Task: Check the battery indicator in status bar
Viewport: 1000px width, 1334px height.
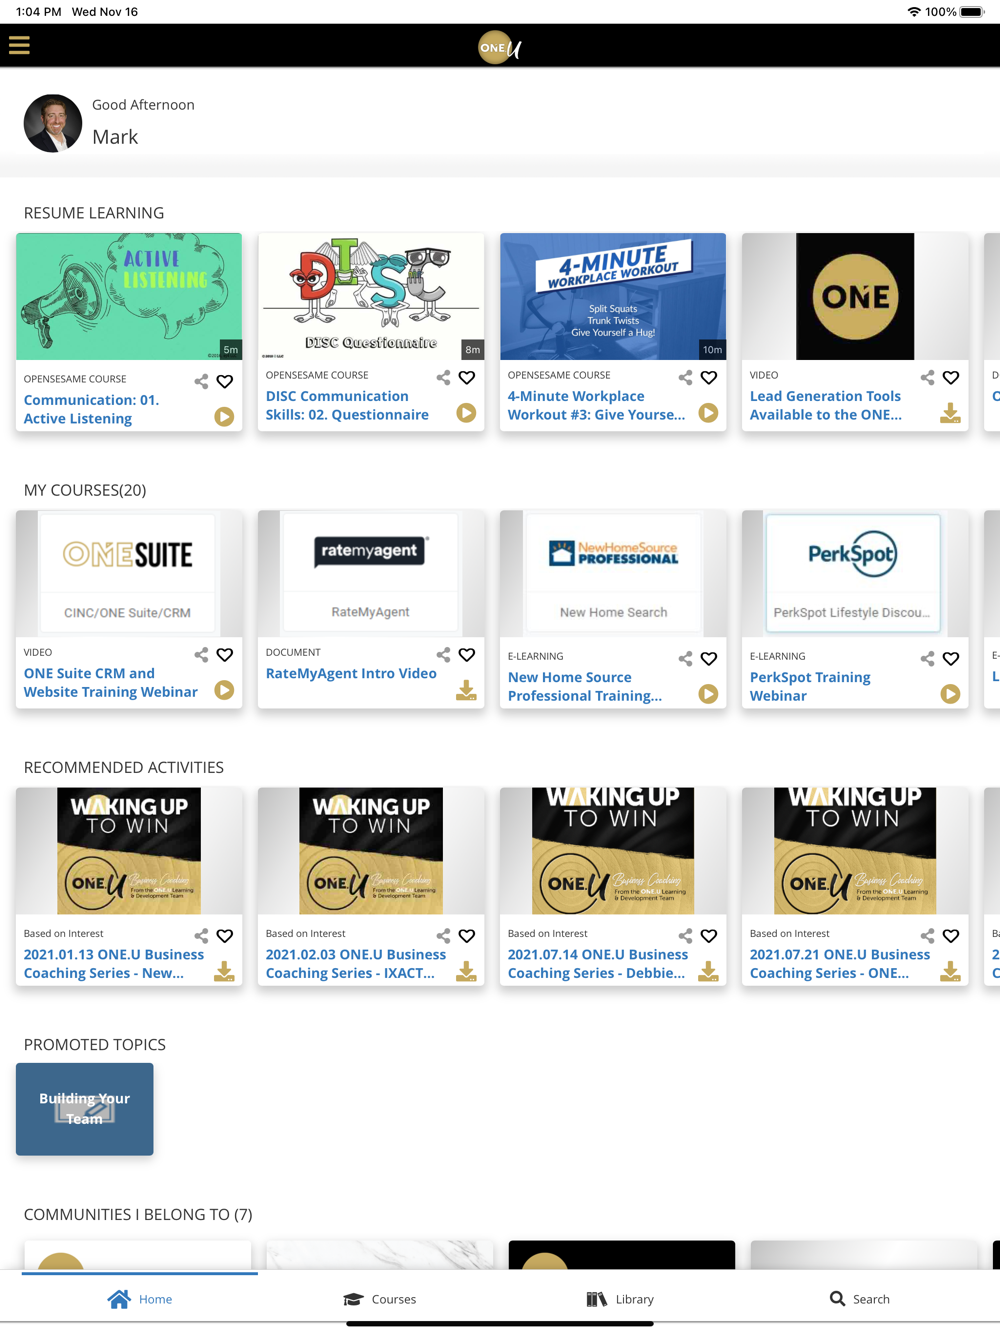Action: pos(971,12)
